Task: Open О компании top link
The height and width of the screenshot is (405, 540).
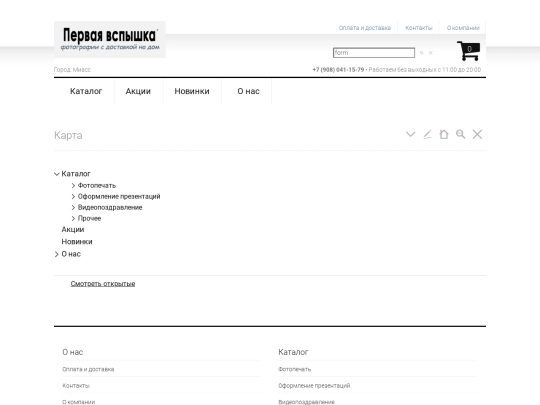Action: point(463,28)
